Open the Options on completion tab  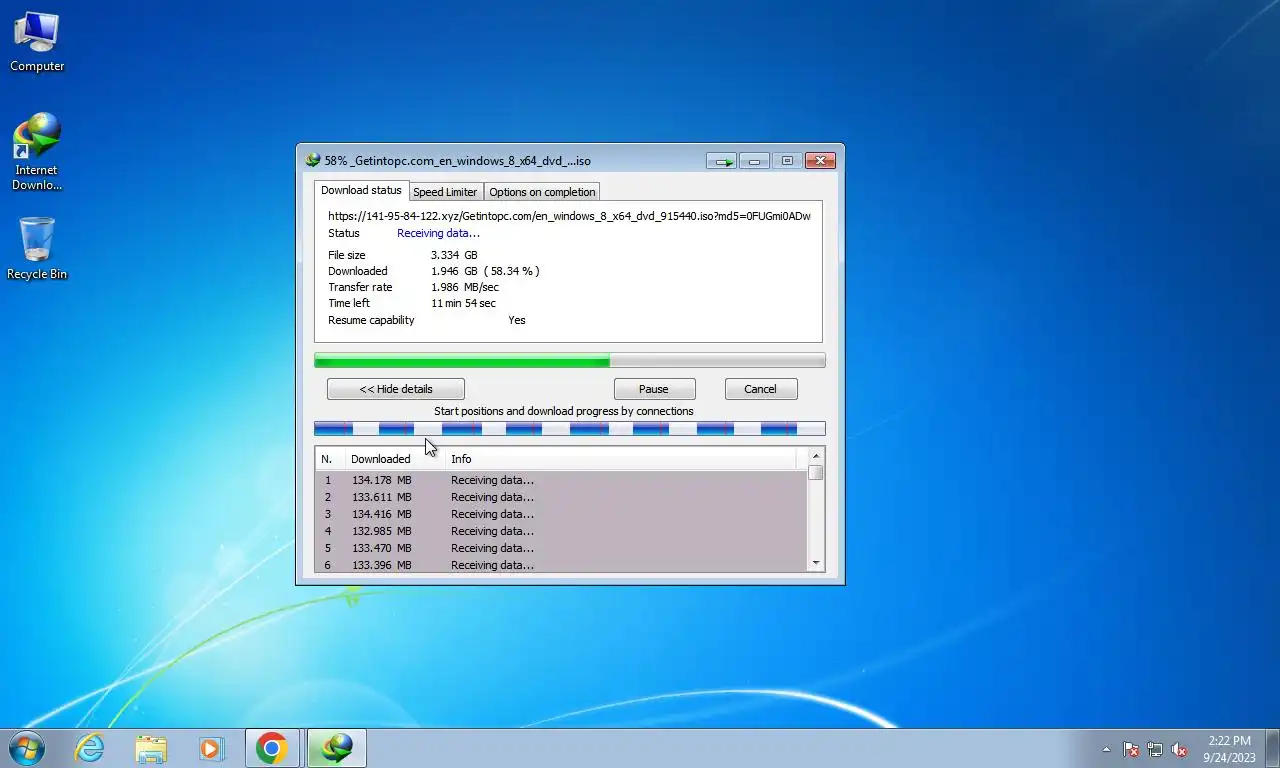pos(542,192)
